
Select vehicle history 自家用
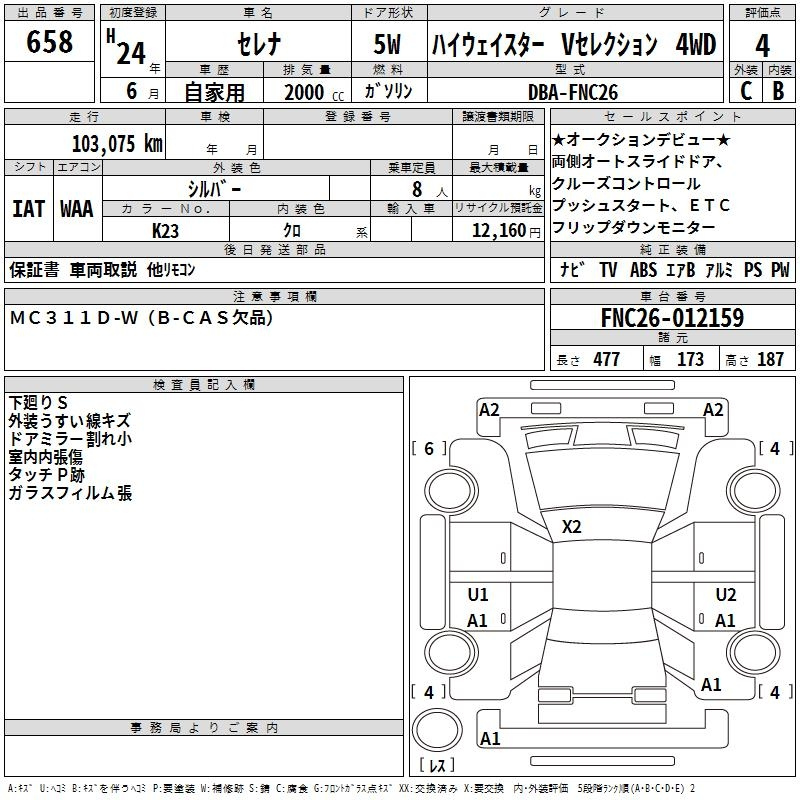(215, 92)
